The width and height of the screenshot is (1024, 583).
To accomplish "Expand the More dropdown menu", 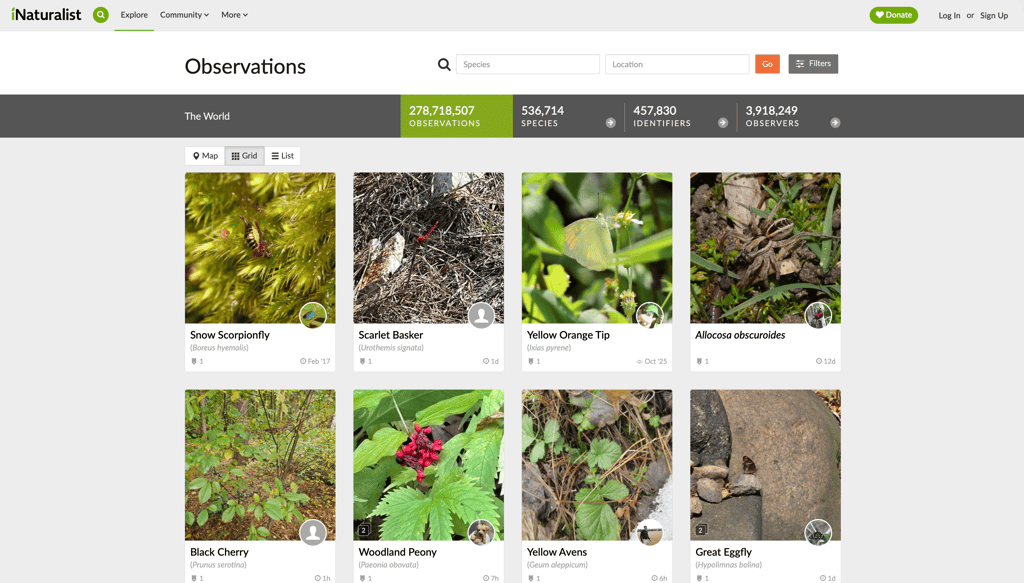I will click(234, 15).
